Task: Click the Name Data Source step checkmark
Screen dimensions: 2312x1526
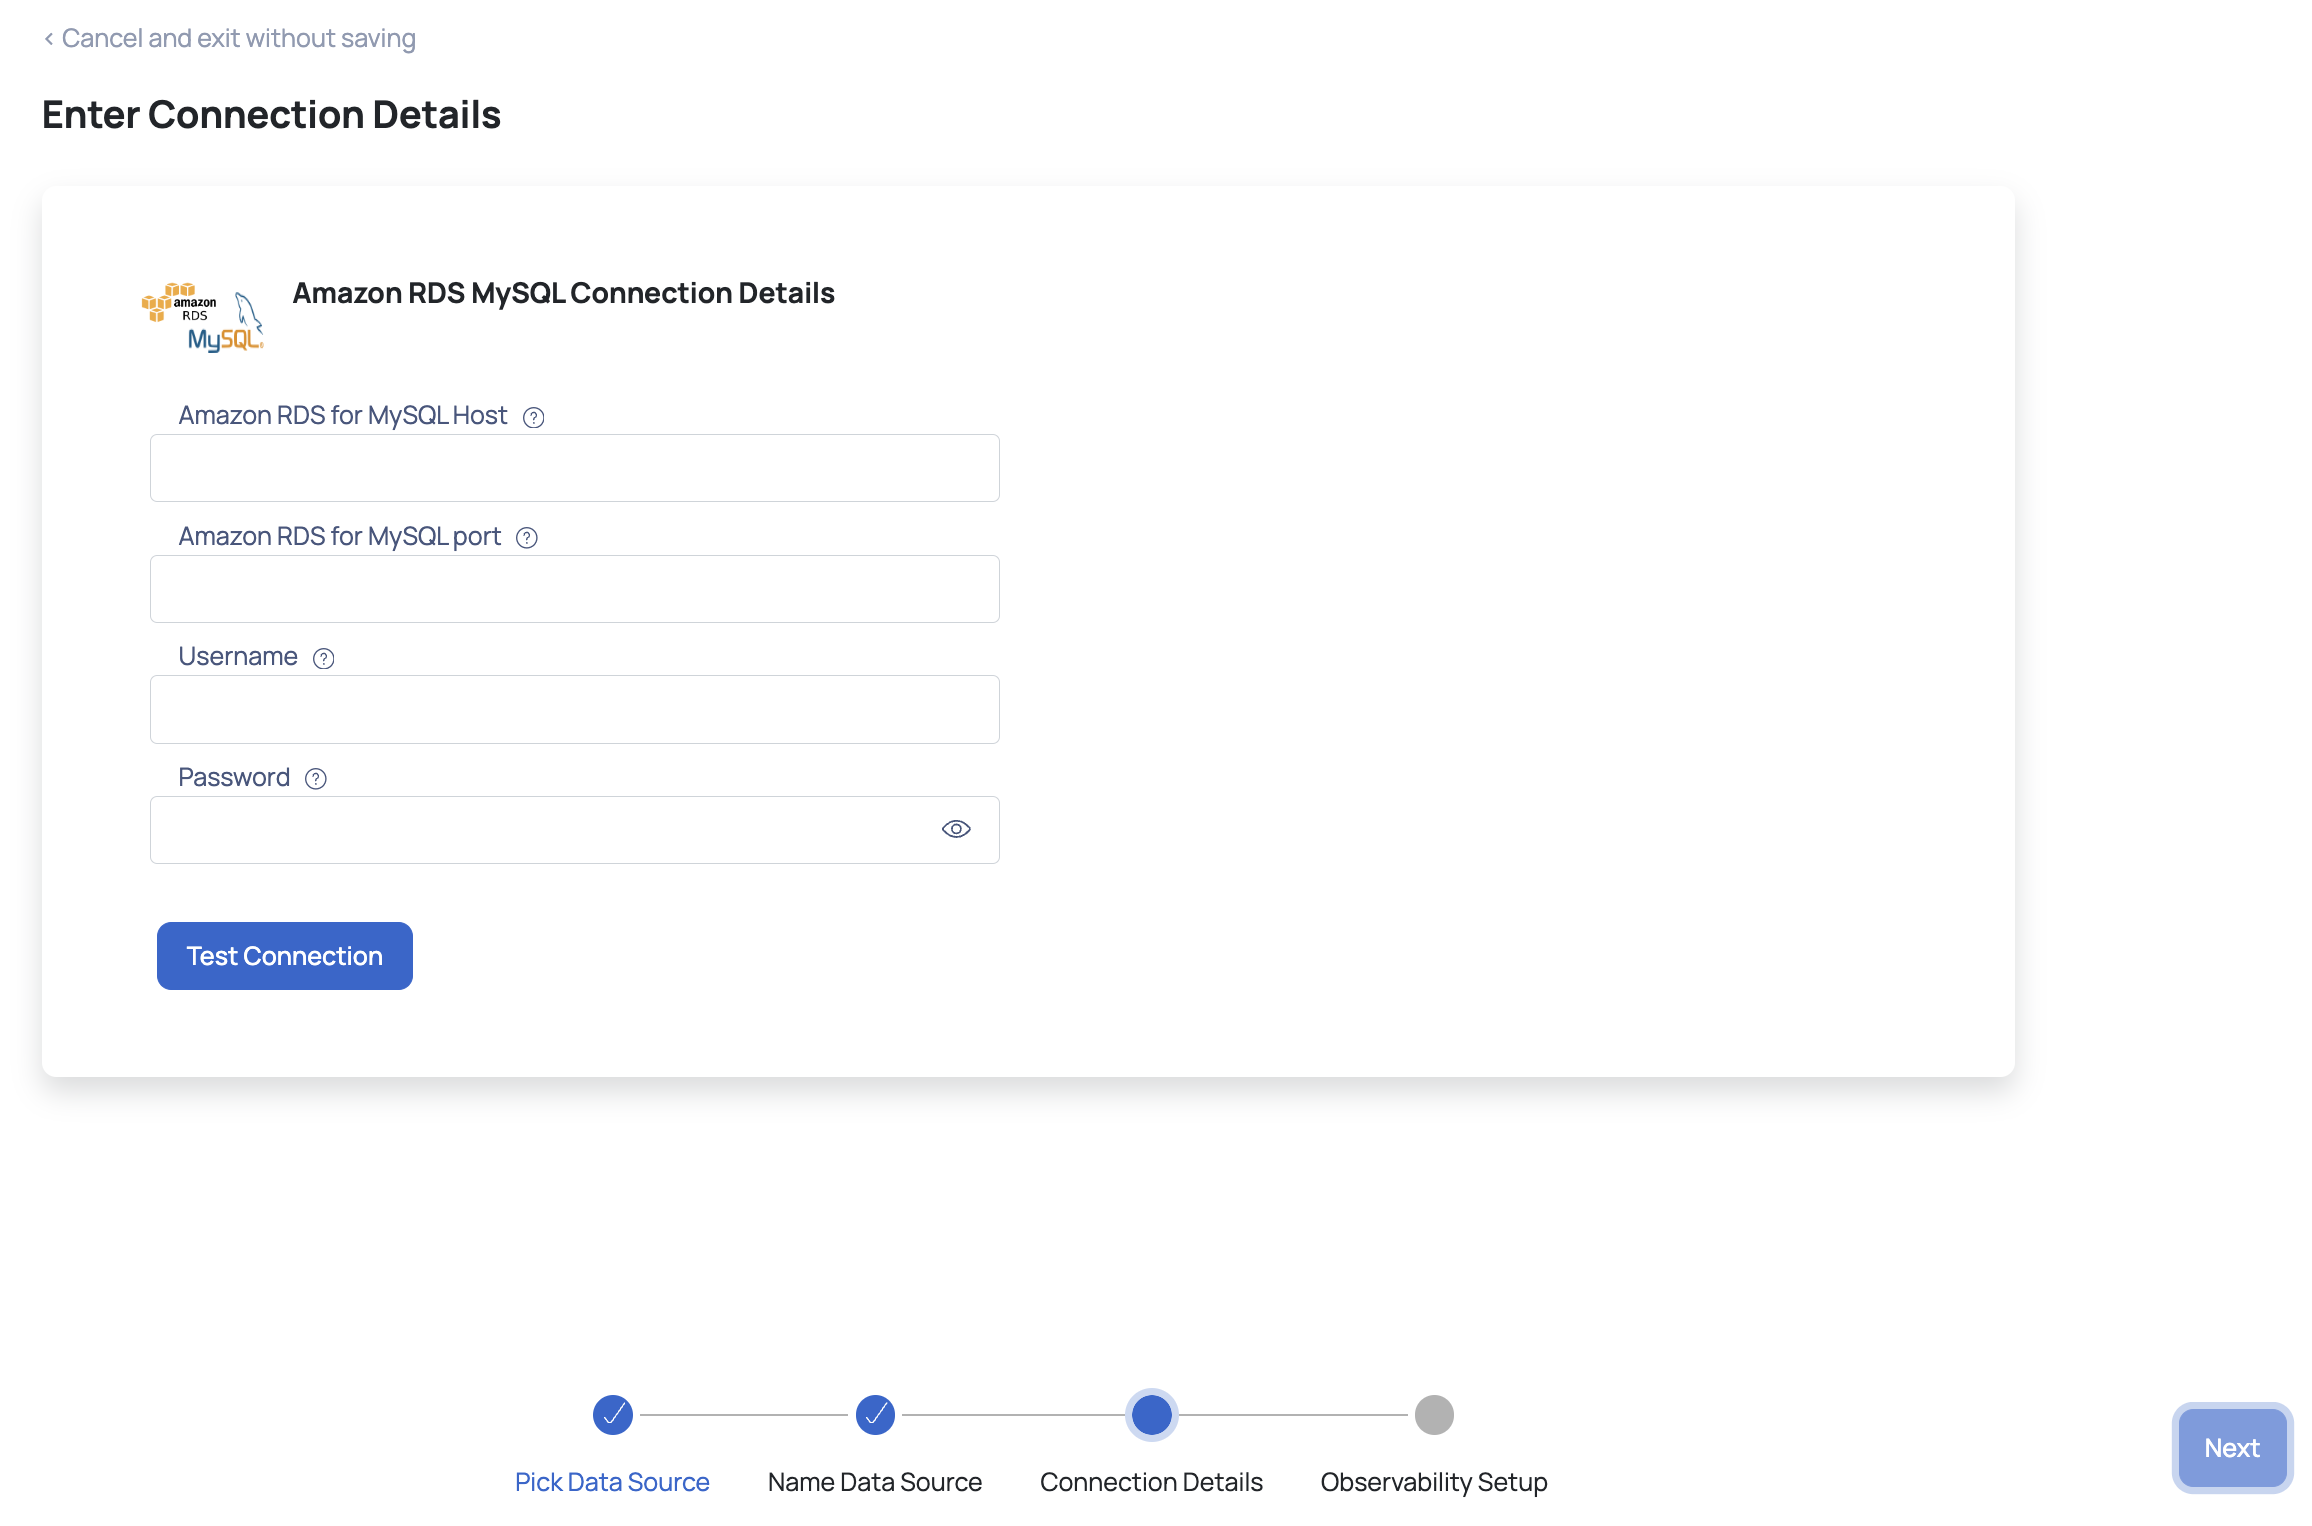Action: pos(875,1415)
